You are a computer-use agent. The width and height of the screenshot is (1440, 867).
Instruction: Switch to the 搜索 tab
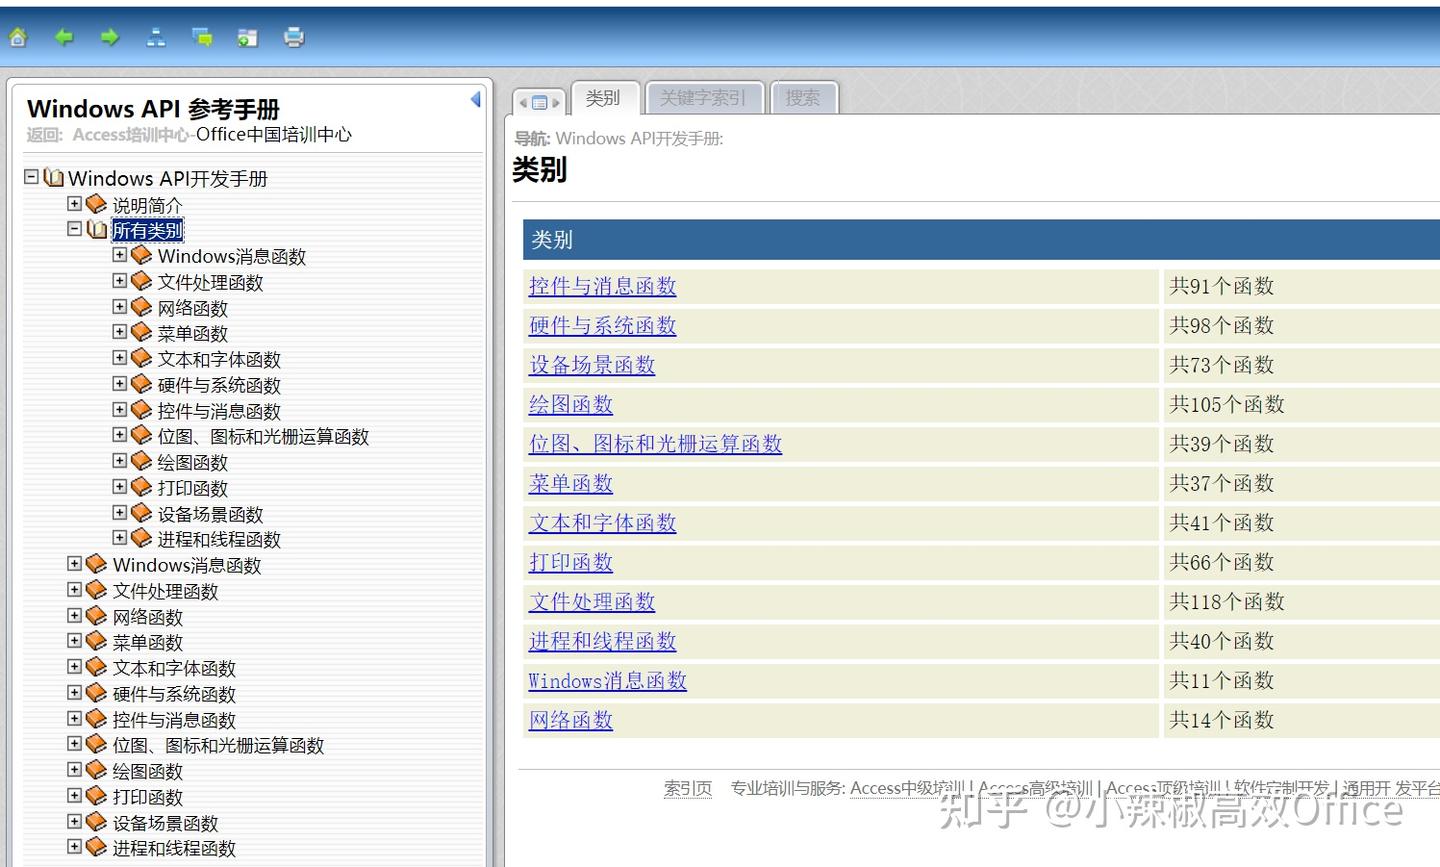point(803,97)
